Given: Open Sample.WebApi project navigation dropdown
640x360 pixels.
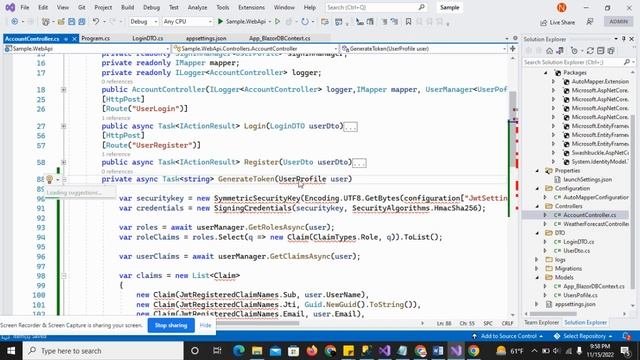Looking at the screenshot, I should point(87,49).
